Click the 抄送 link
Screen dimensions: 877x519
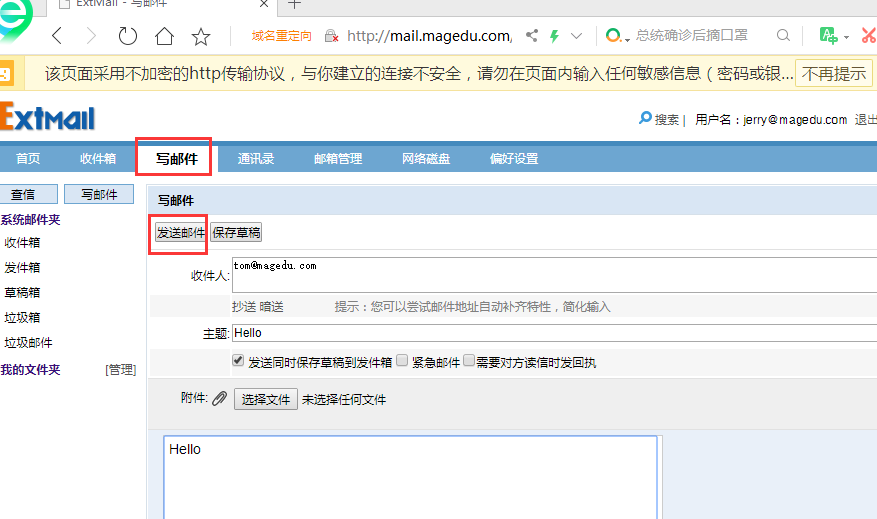244,306
